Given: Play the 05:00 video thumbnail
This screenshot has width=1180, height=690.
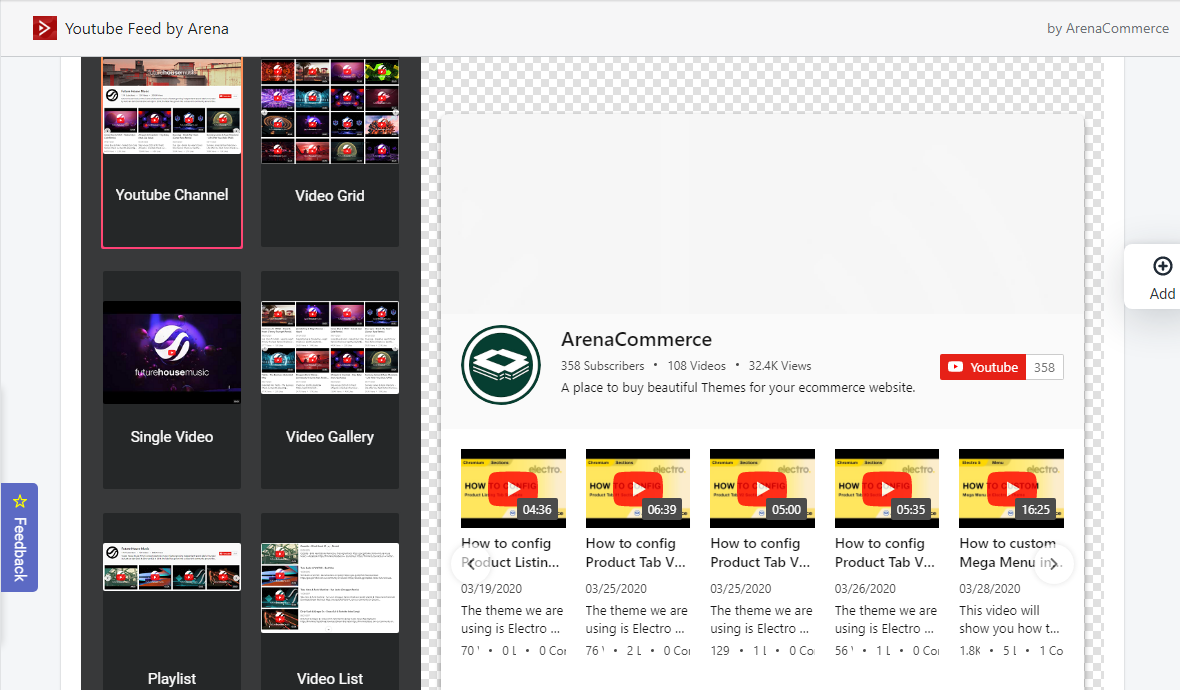Looking at the screenshot, I should (762, 488).
